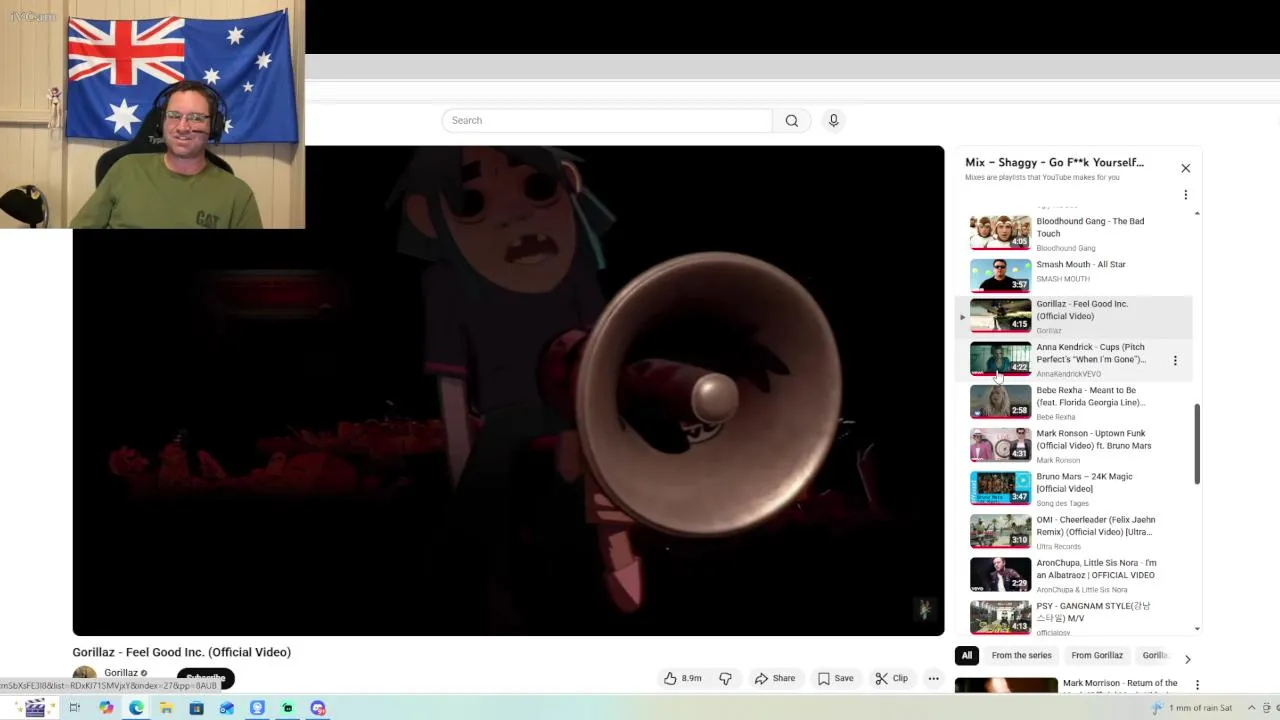The width and height of the screenshot is (1280, 720).
Task: Create a clip with the Clip button
Action: (891, 678)
